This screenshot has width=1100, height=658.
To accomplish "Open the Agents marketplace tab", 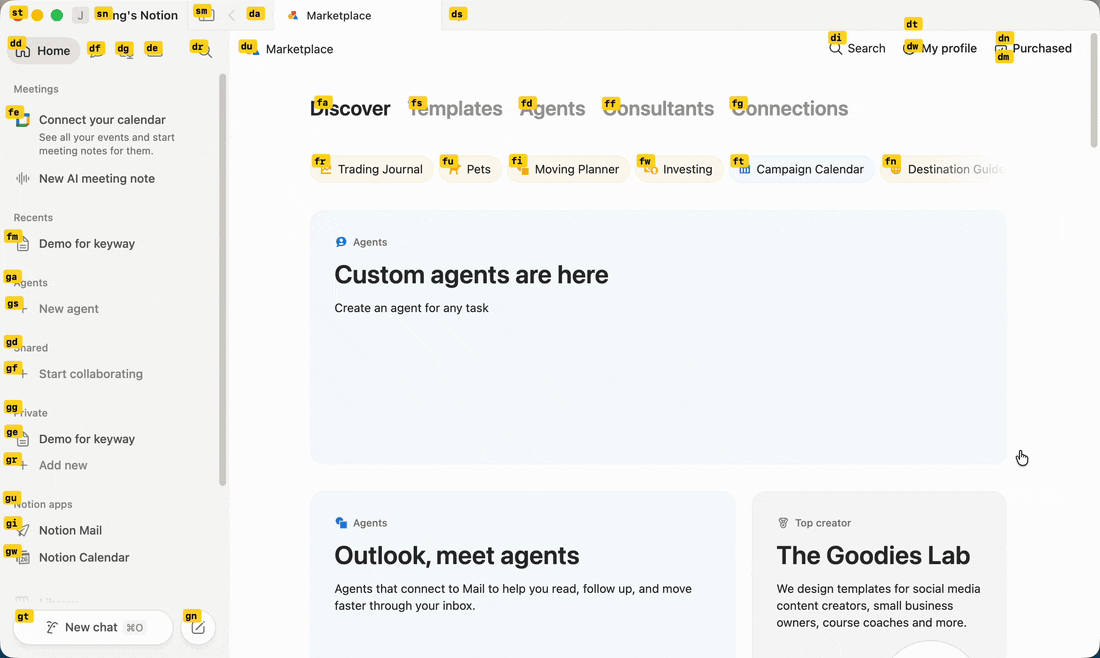I will pos(552,109).
